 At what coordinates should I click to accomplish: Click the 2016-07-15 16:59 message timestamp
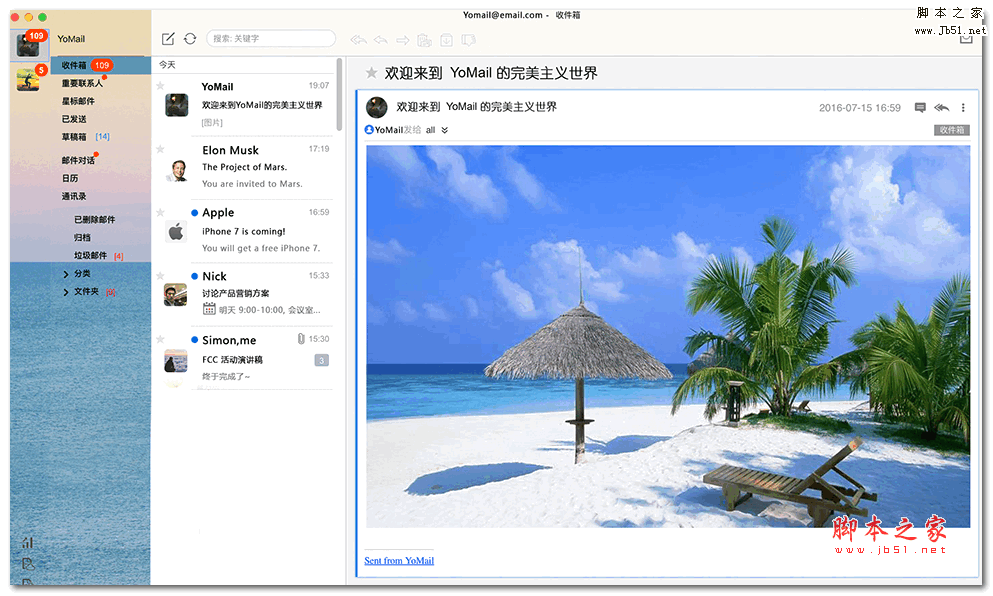tap(859, 108)
